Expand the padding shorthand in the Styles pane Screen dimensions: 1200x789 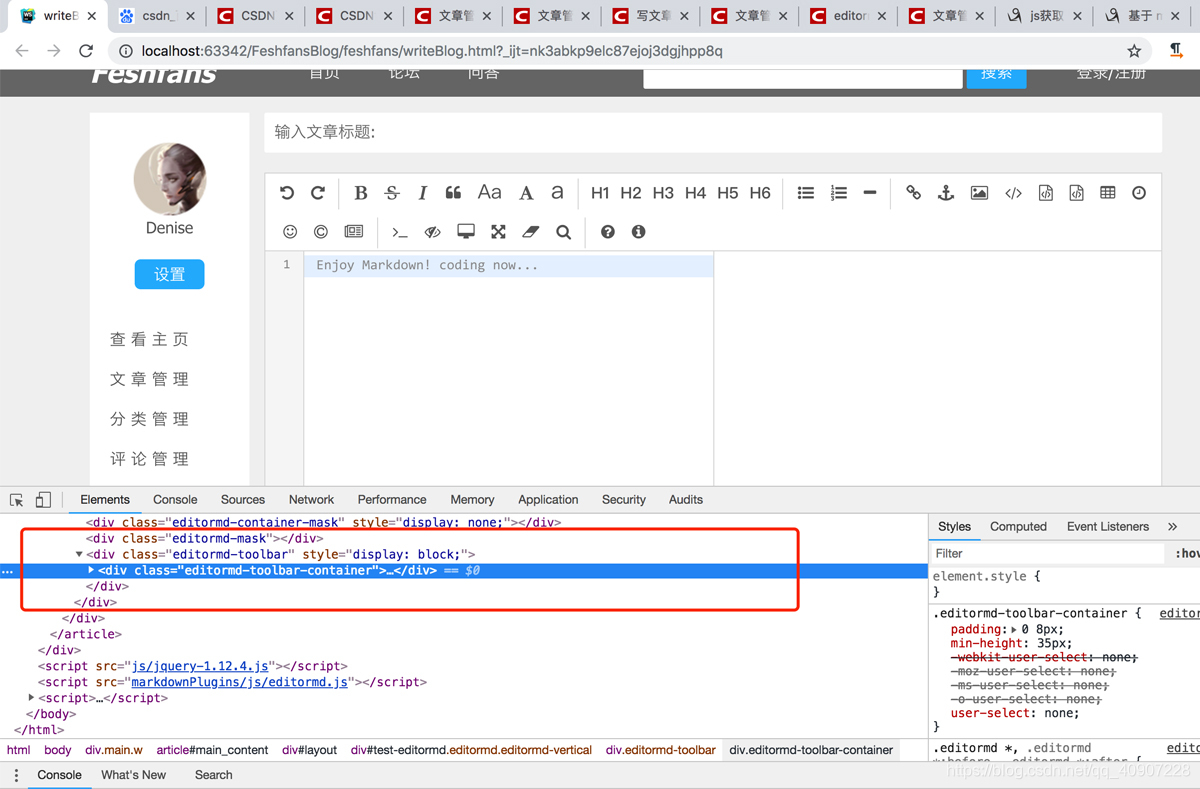[1014, 630]
